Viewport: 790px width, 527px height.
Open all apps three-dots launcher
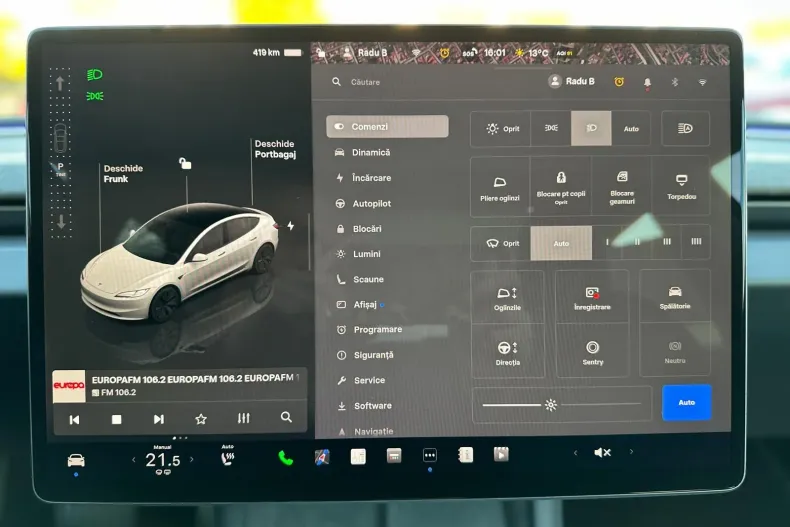(x=429, y=455)
